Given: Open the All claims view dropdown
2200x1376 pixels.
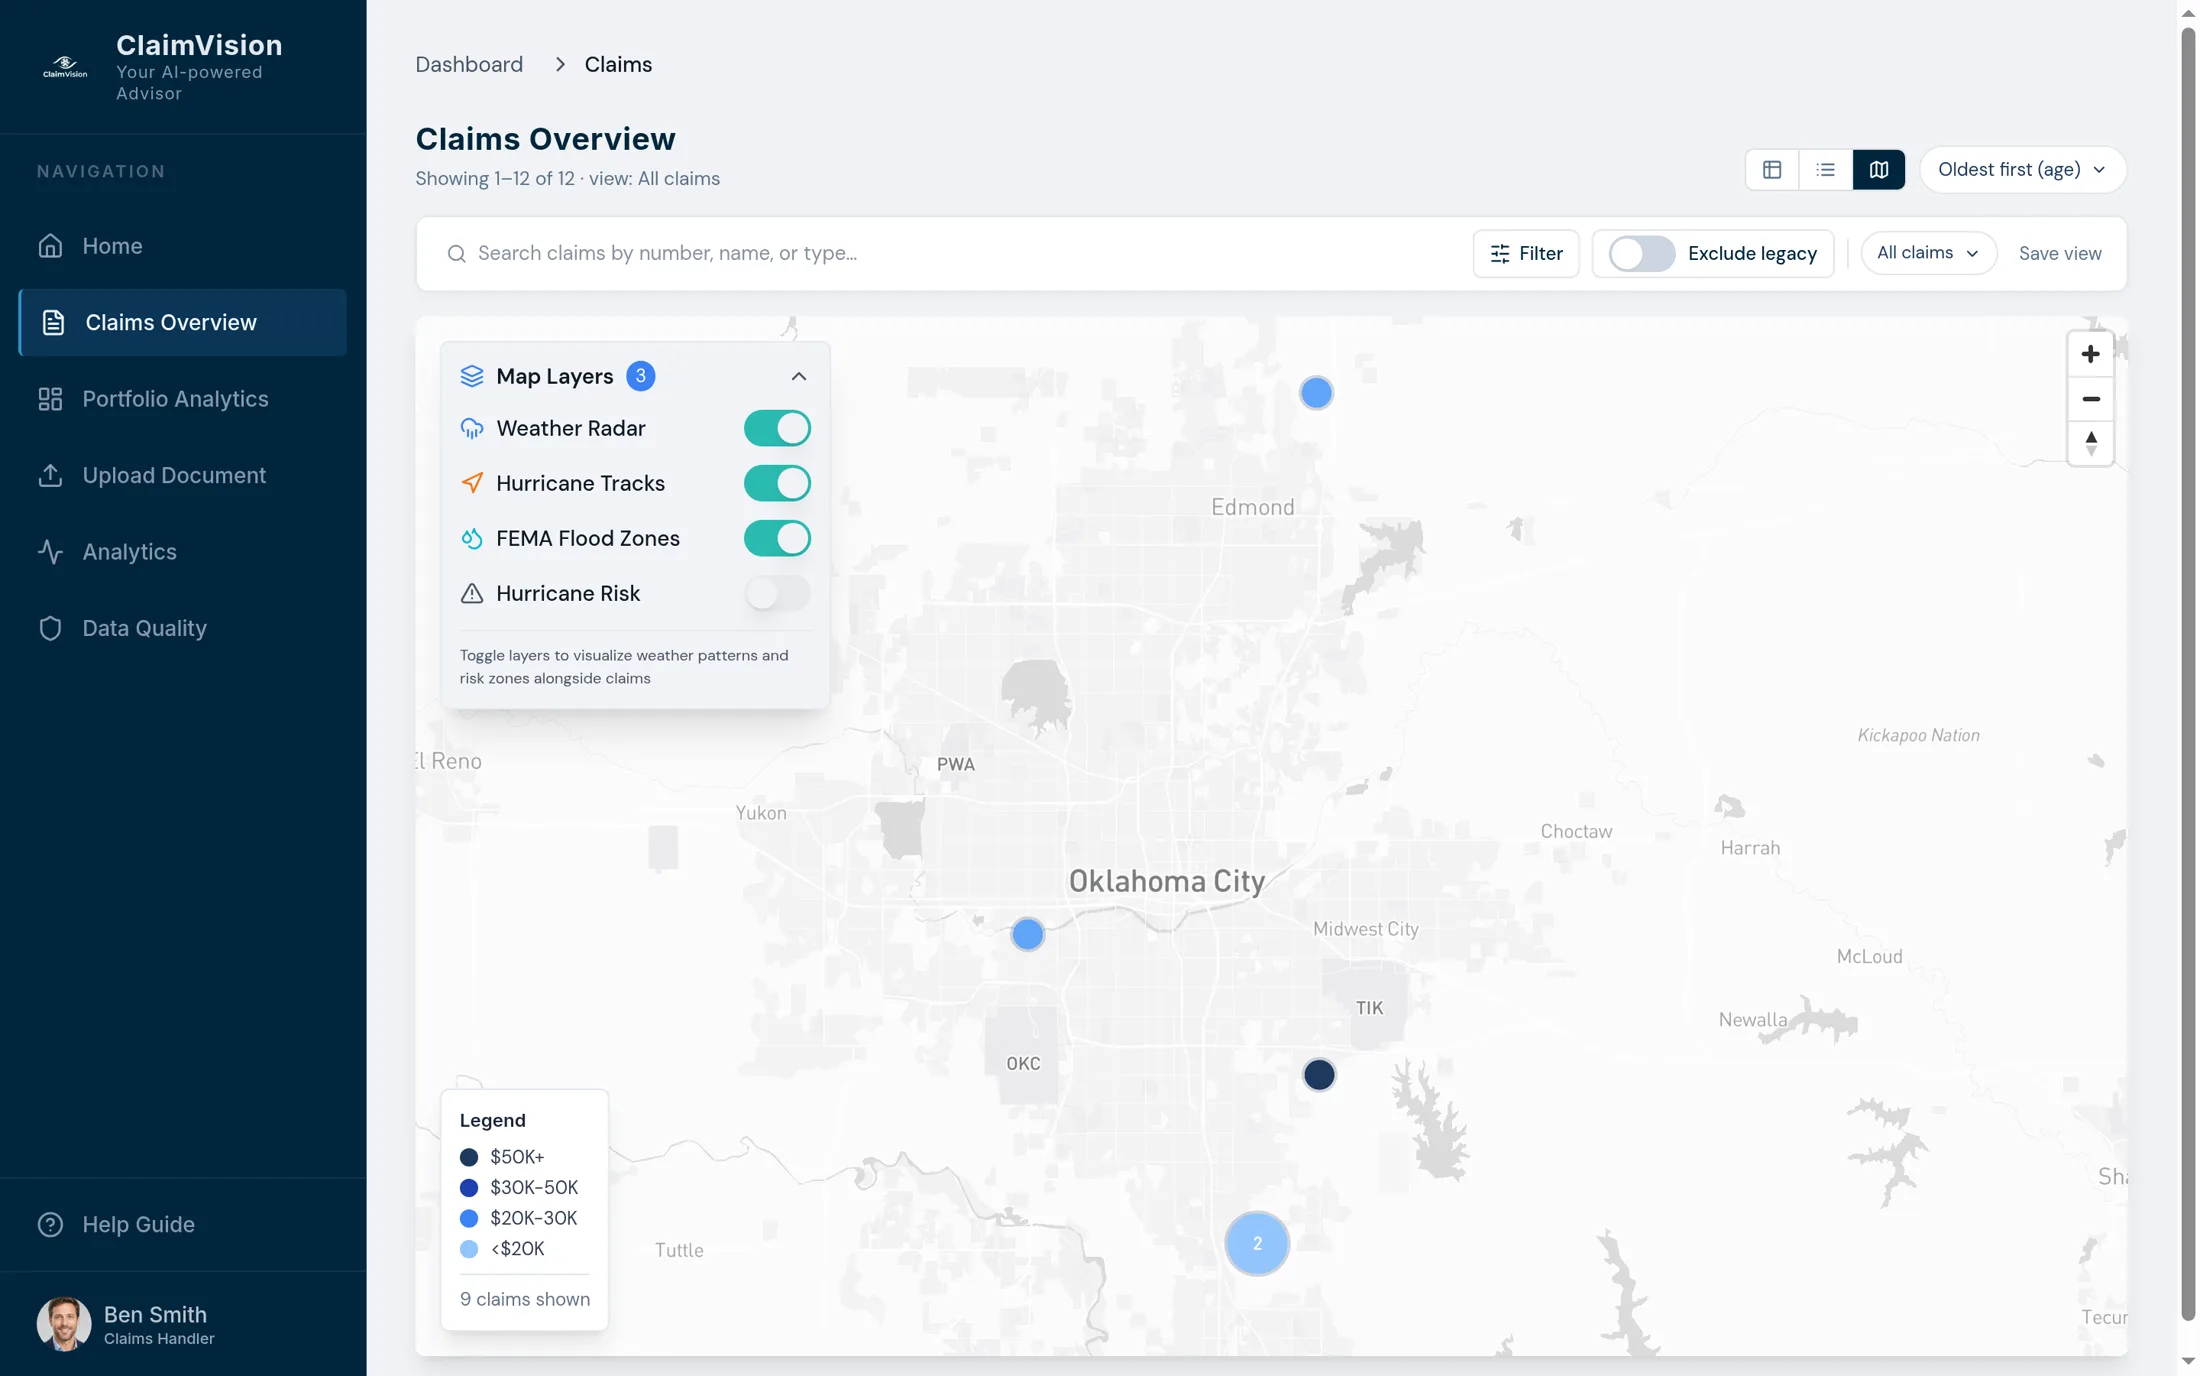Looking at the screenshot, I should click(1927, 253).
